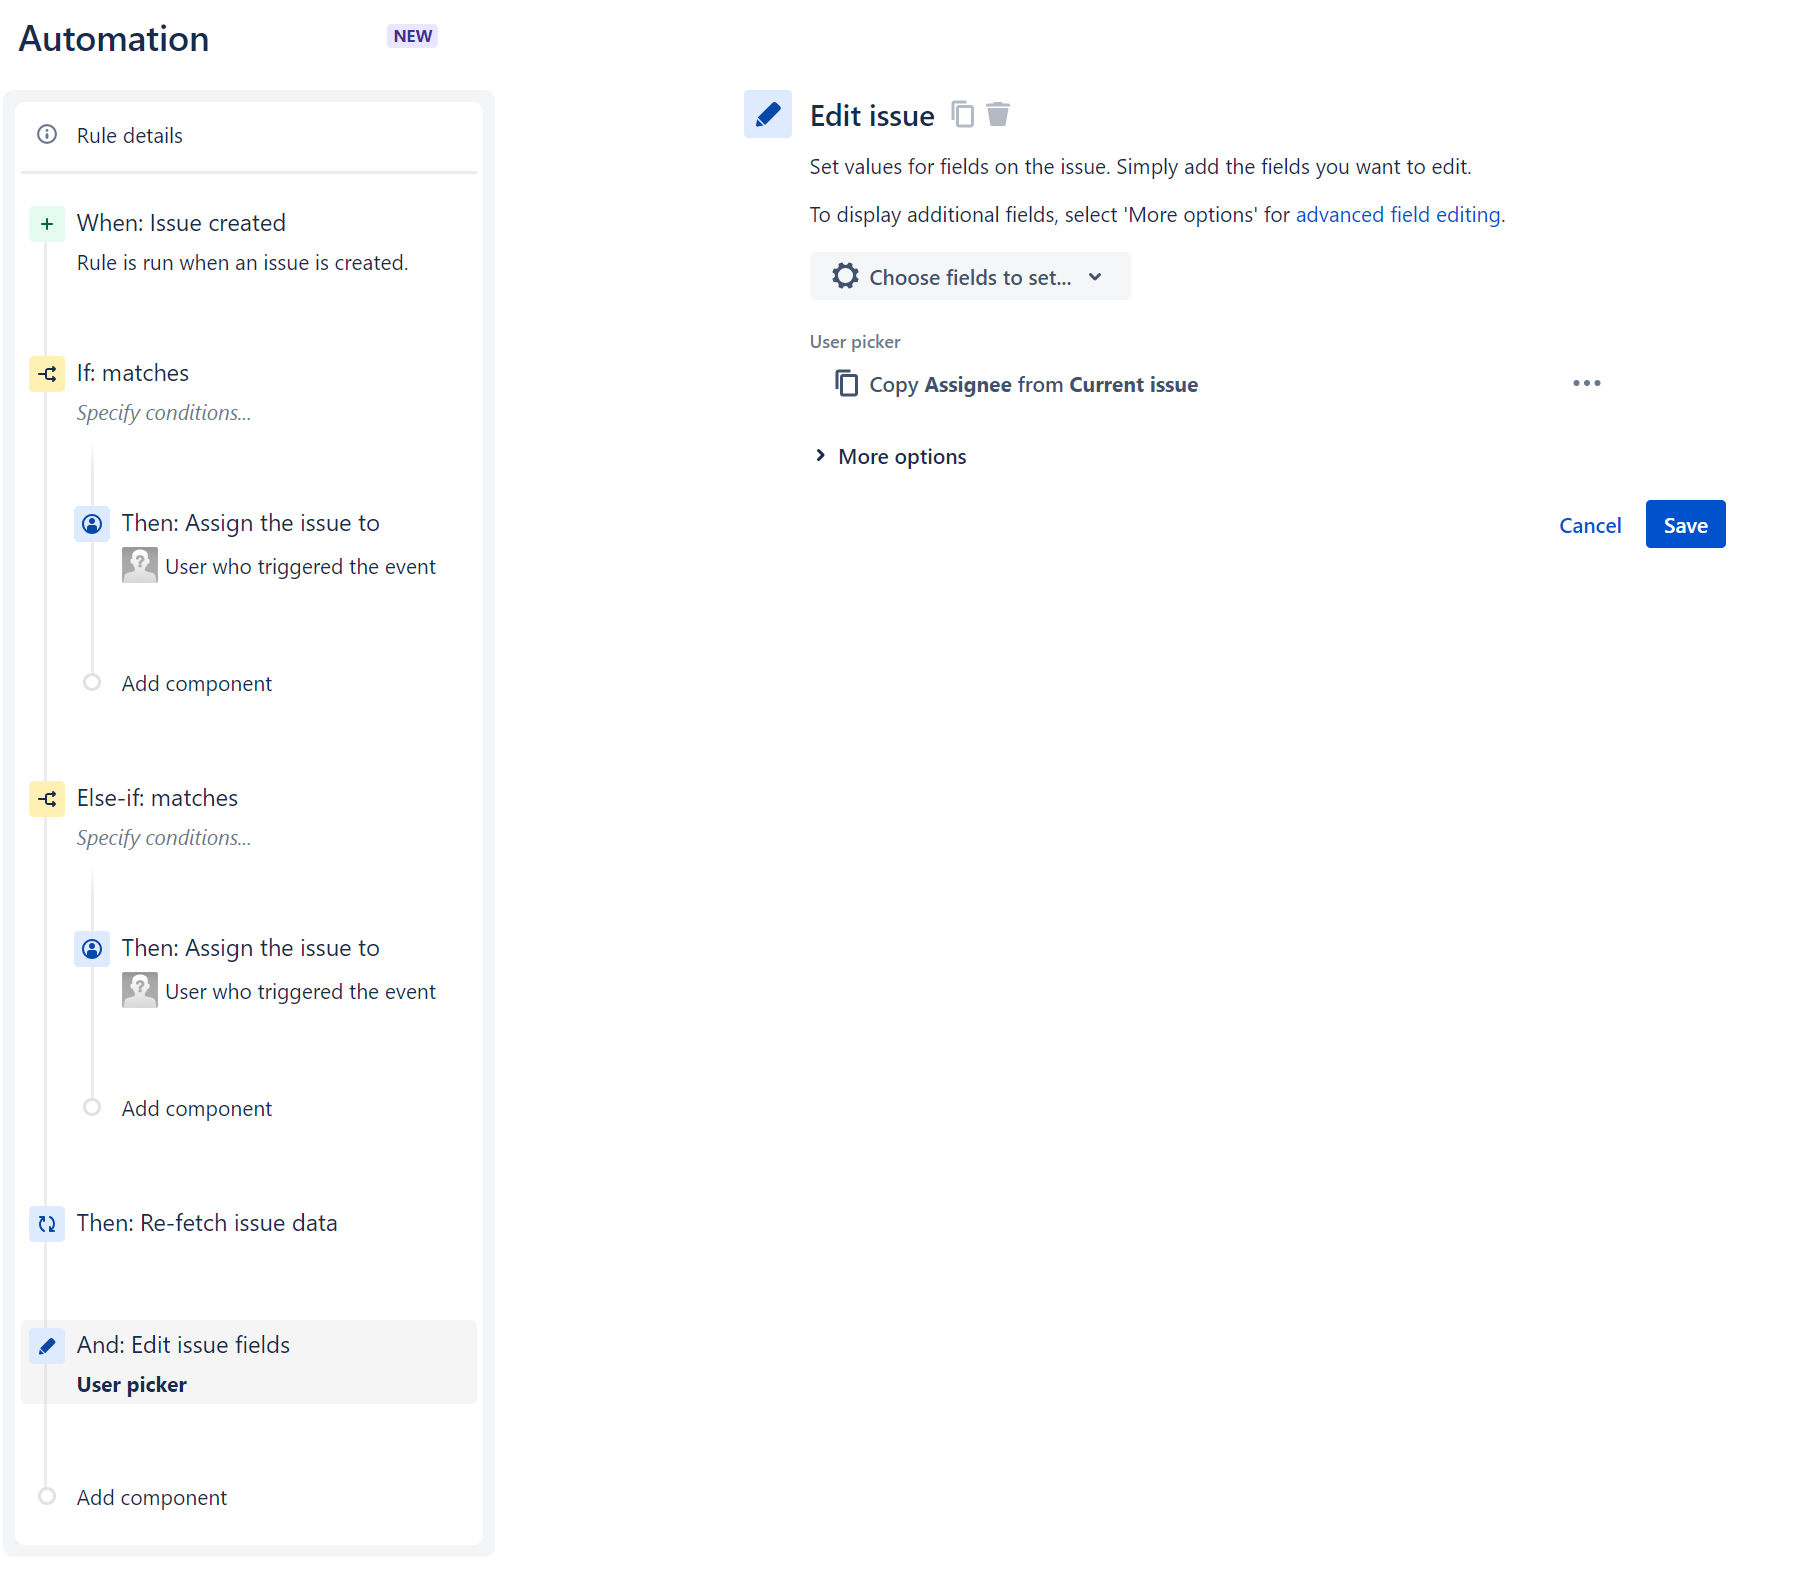Click the Re-fetch issue data refresh icon
This screenshot has width=1809, height=1585.
[x=47, y=1224]
